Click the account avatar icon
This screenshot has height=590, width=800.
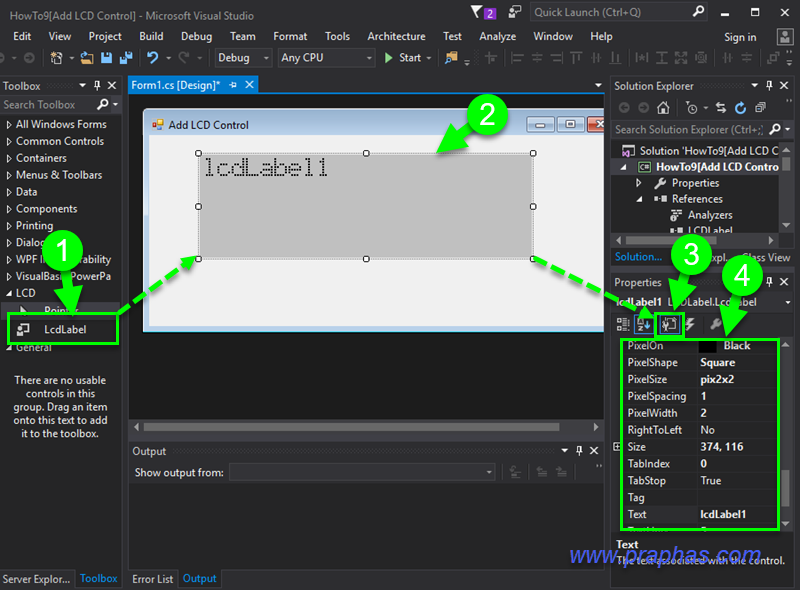785,37
